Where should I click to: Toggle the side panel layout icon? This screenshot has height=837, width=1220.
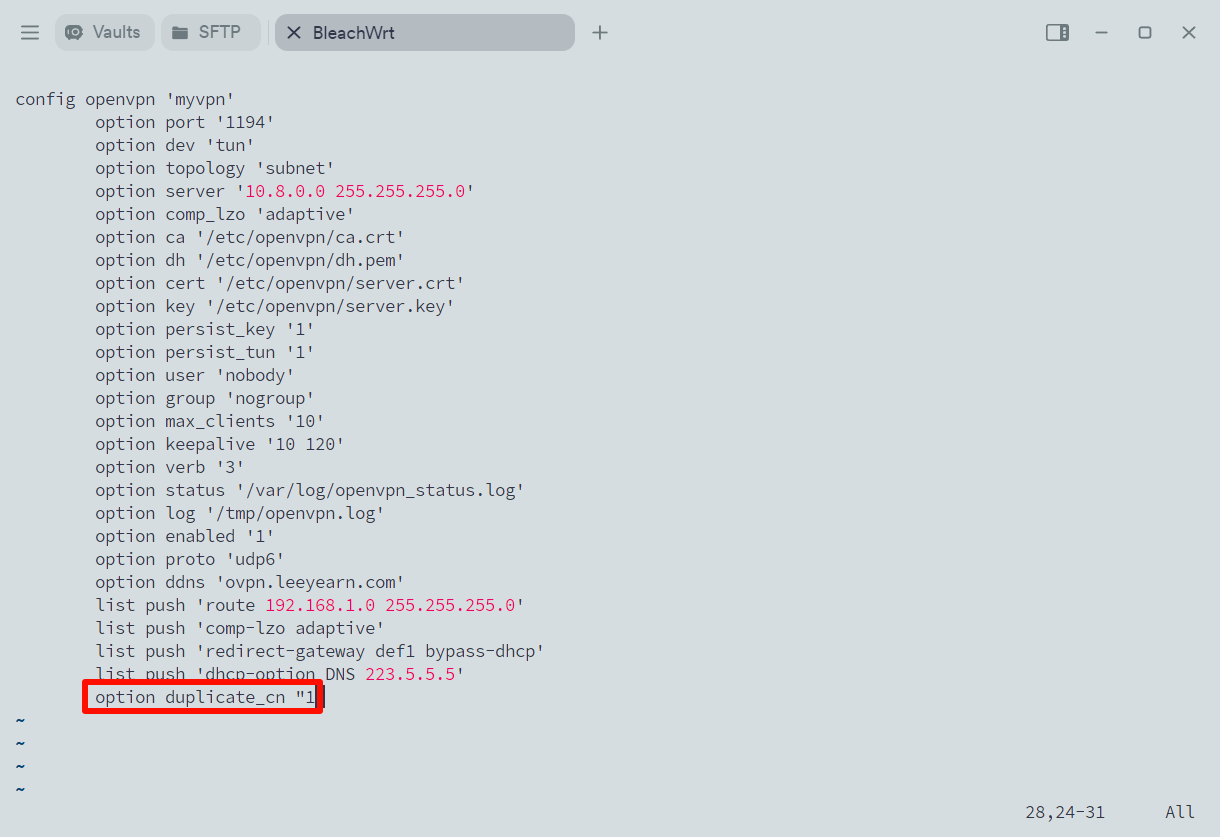(x=1057, y=33)
